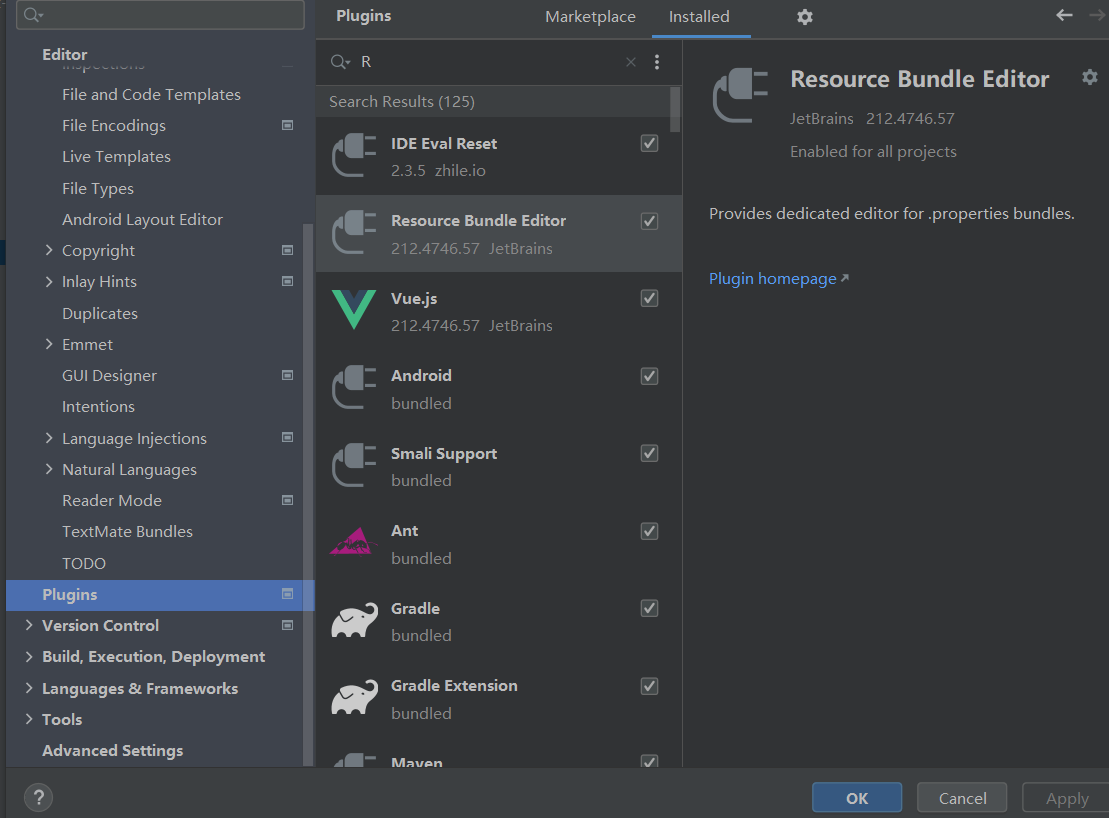Viewport: 1109px width, 818px height.
Task: Click File Encodings project-level icon
Action: (287, 125)
